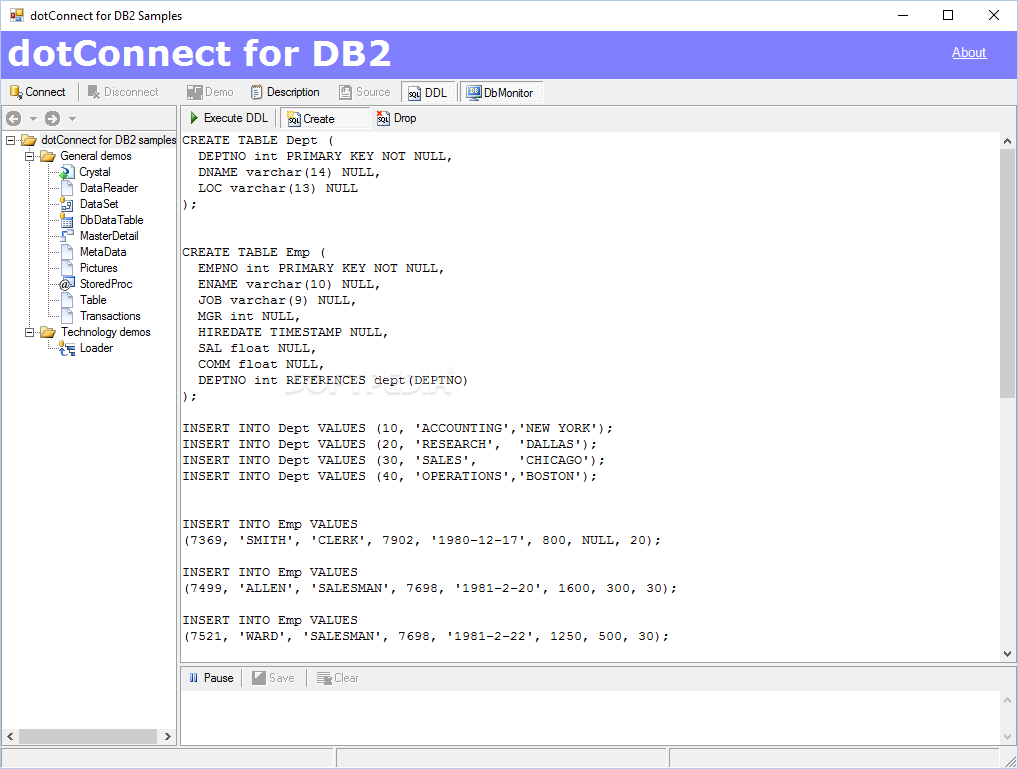Select the Transactions tree label
Screen dimensions: 1018x769
click(110, 316)
